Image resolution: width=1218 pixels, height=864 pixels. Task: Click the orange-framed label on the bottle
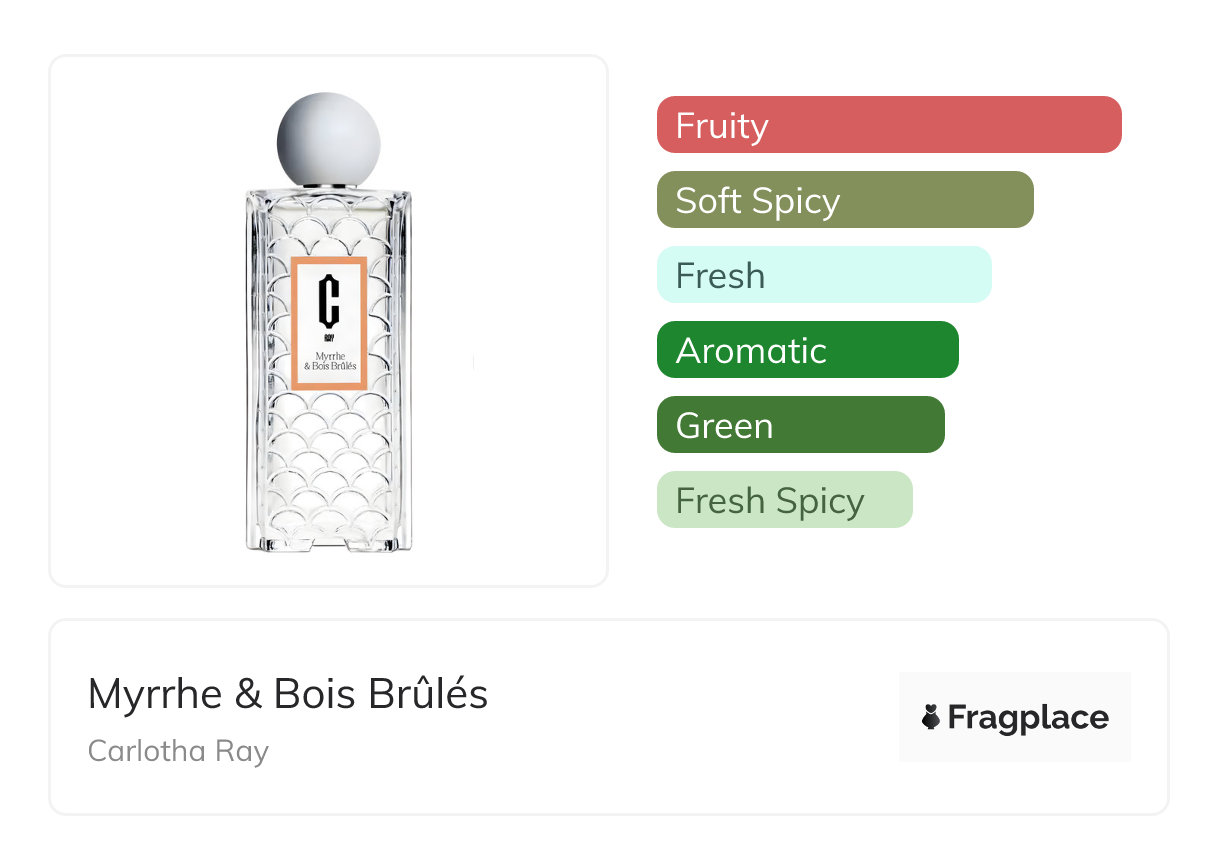pyautogui.click(x=329, y=322)
